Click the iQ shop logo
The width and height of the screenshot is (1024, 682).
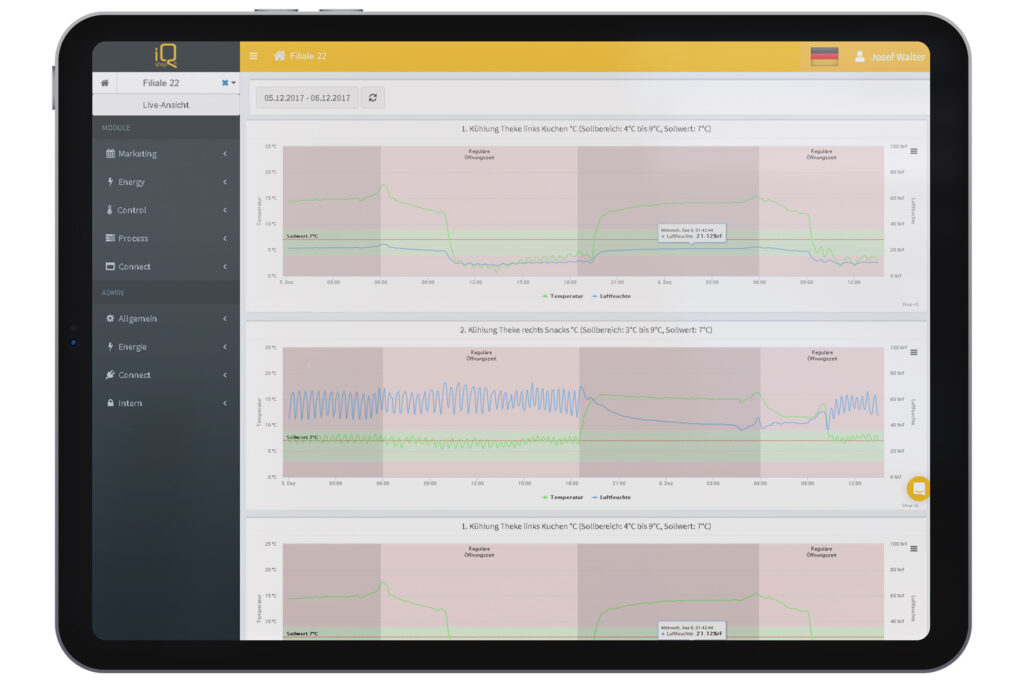(x=165, y=56)
